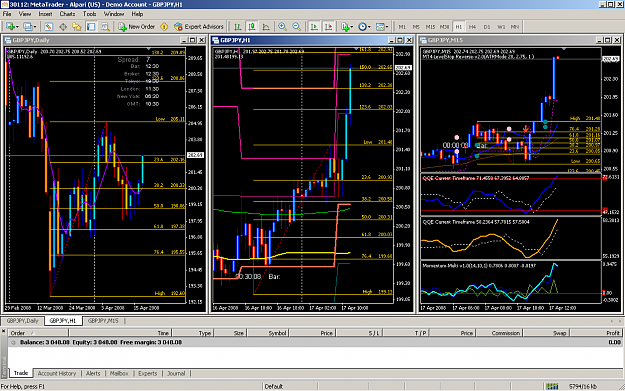Viewport: 625px width, 391px height.
Task: Toggle the Navigator folder-star icon
Action: (x=77, y=27)
